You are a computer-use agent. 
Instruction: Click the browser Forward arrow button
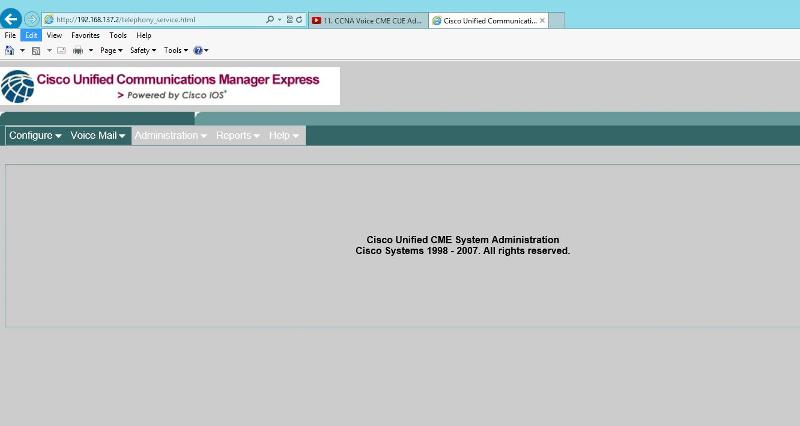point(32,19)
